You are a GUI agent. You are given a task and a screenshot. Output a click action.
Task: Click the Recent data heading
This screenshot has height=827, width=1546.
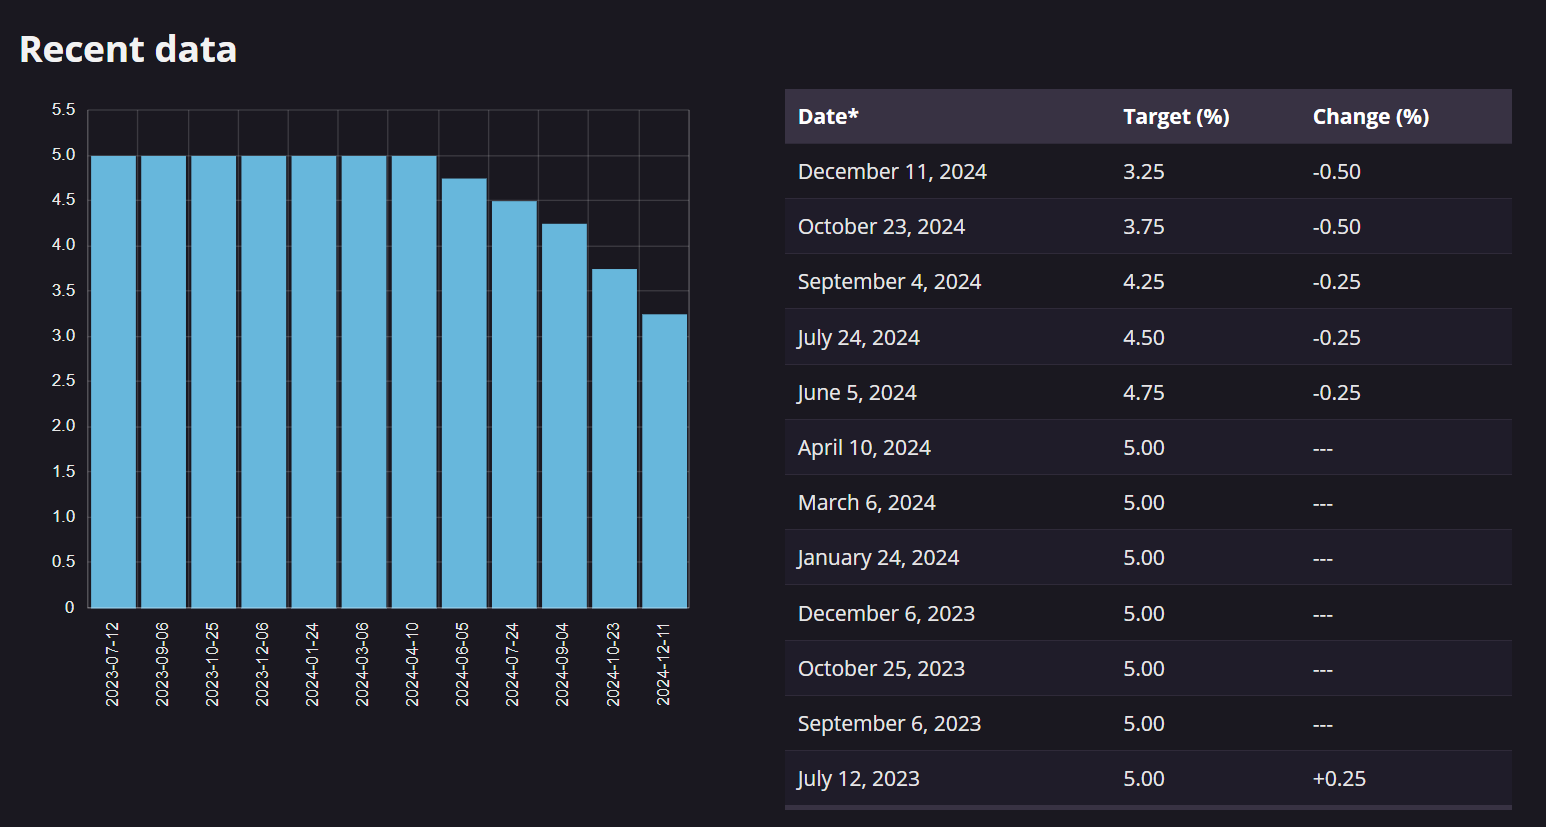click(x=128, y=49)
